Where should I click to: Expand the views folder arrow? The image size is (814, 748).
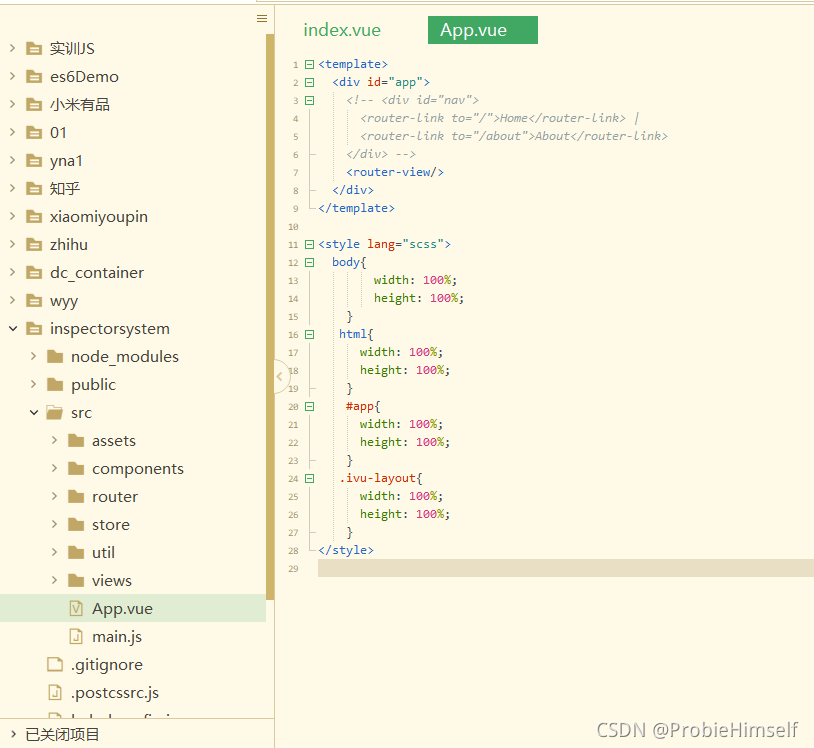(x=55, y=581)
